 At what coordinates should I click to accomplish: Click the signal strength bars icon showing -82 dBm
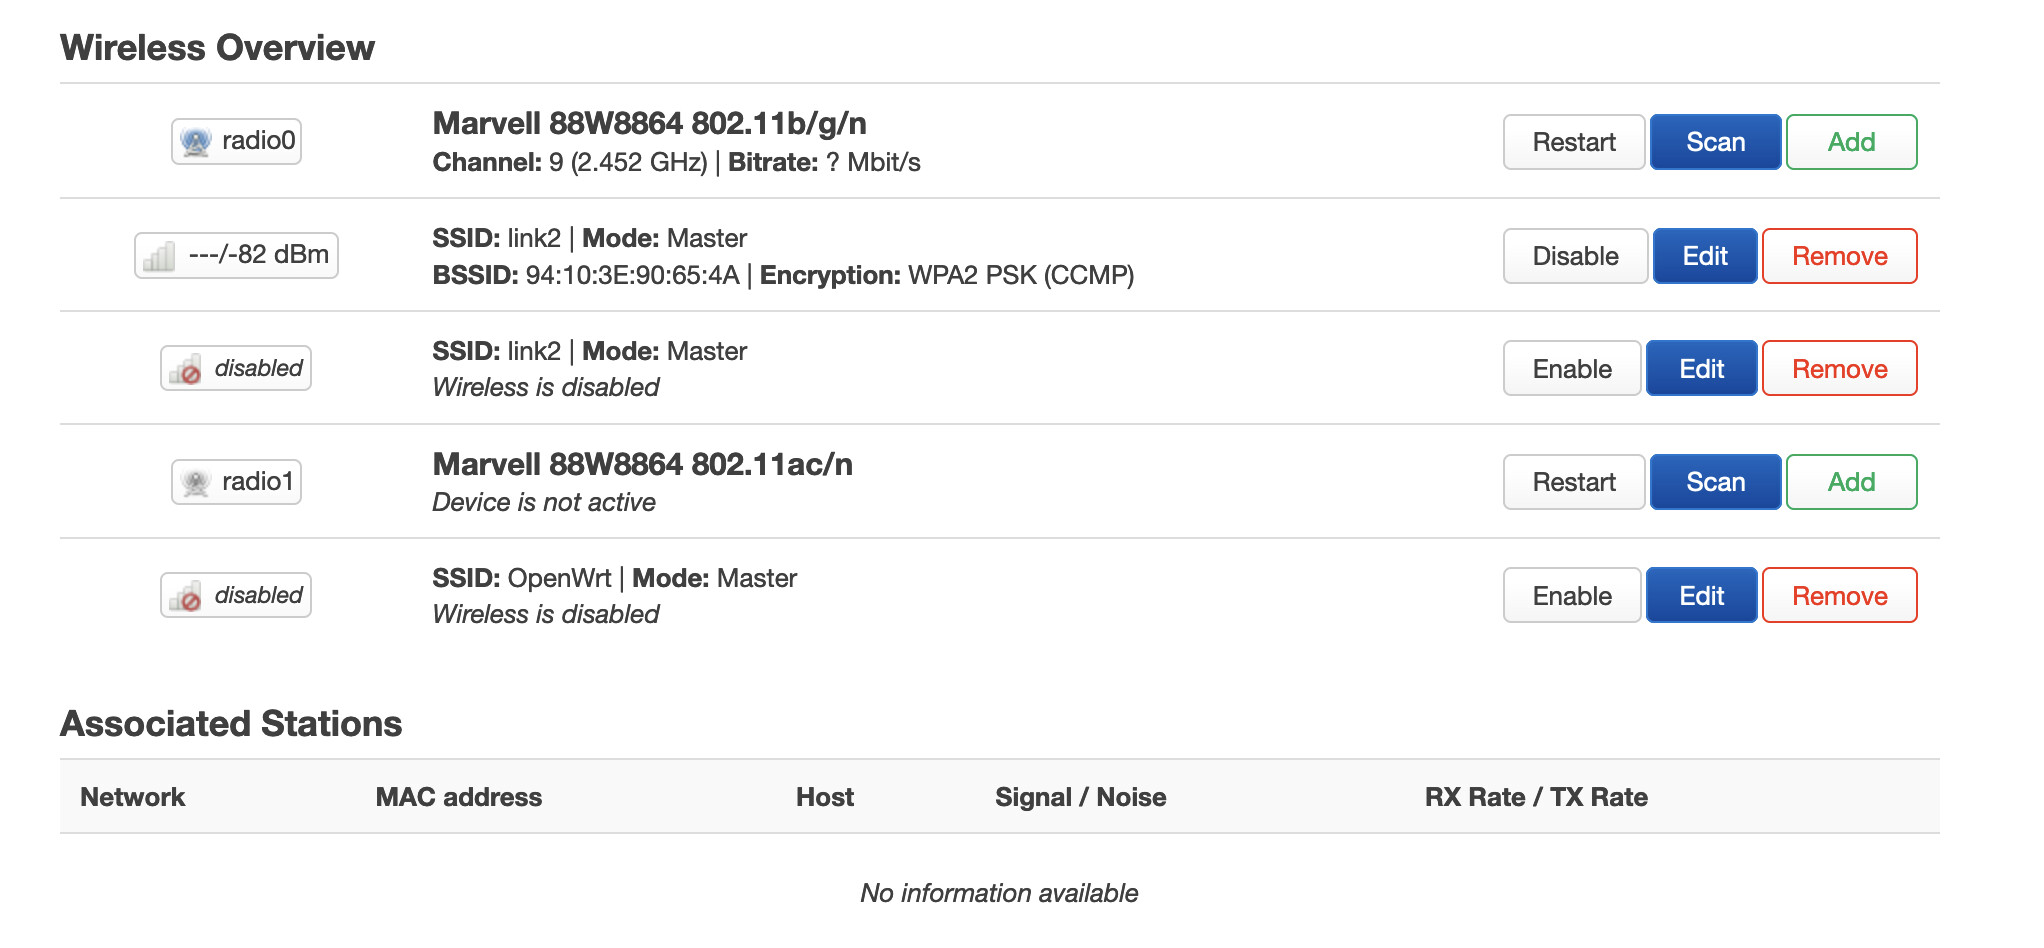click(x=159, y=256)
